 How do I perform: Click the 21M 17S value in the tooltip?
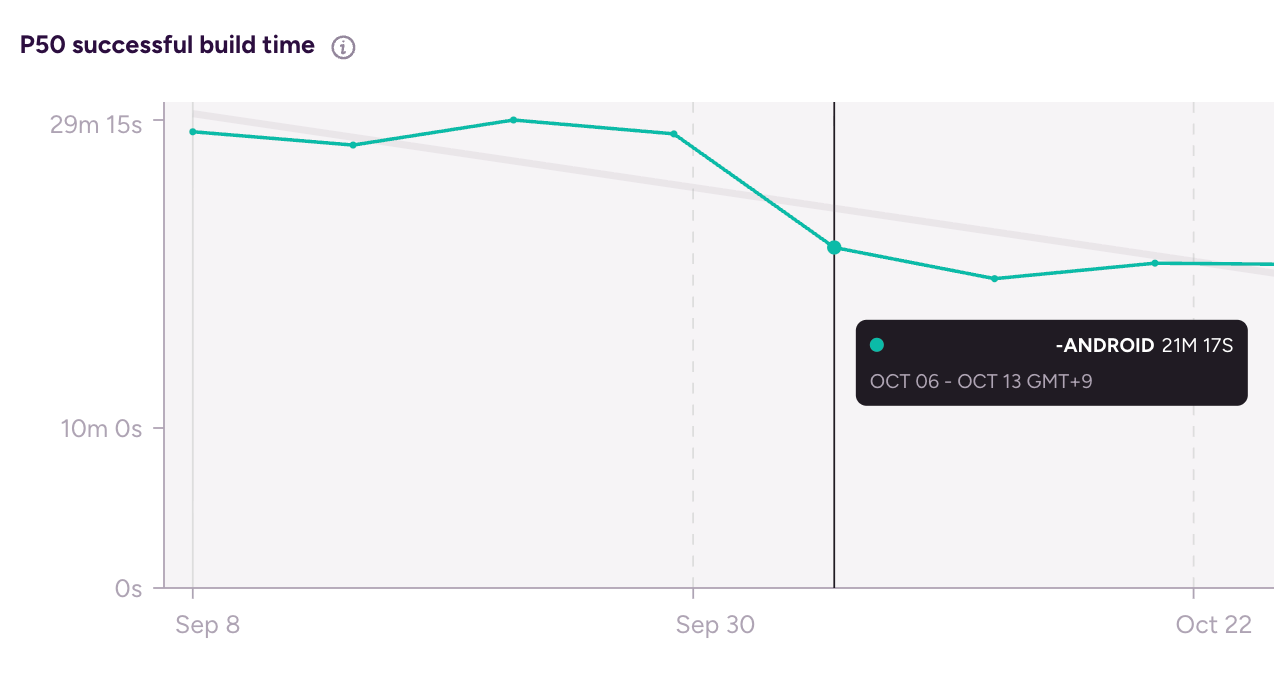click(x=1197, y=346)
